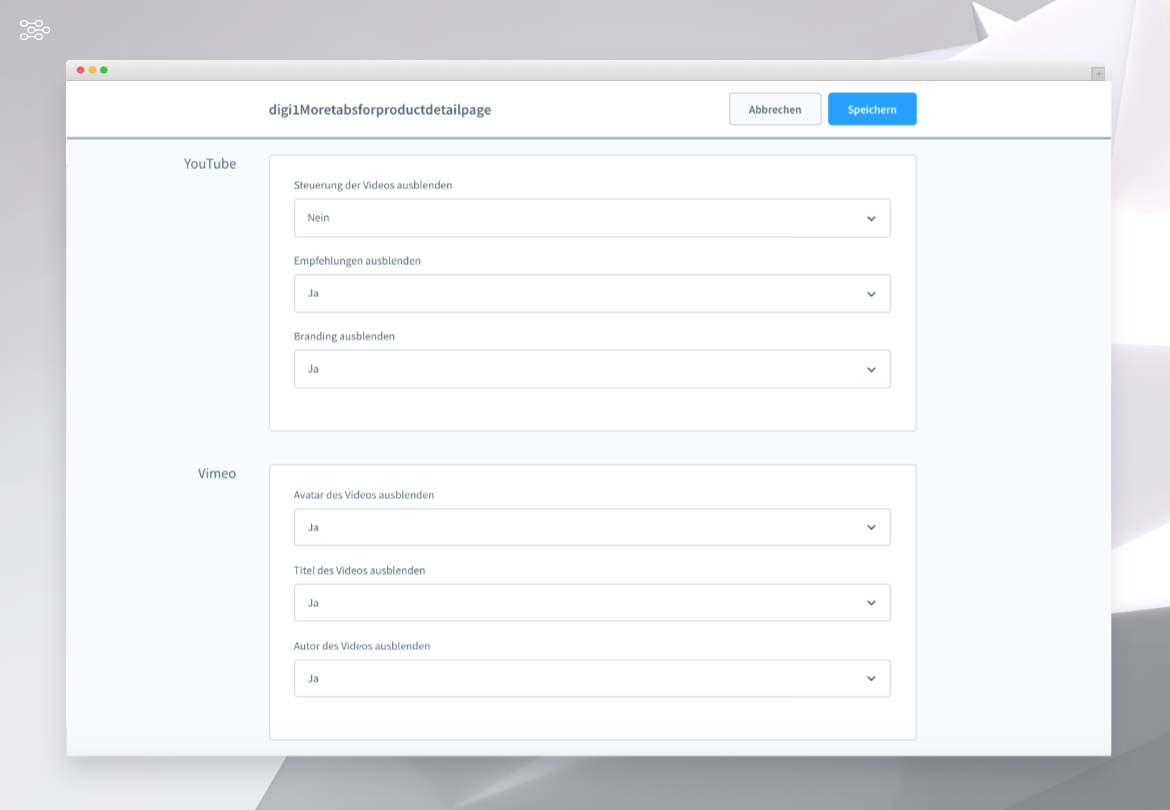1170x810 pixels.
Task: Click the 'Steuerung der Videos ausblenden' label text
Action: point(373,185)
